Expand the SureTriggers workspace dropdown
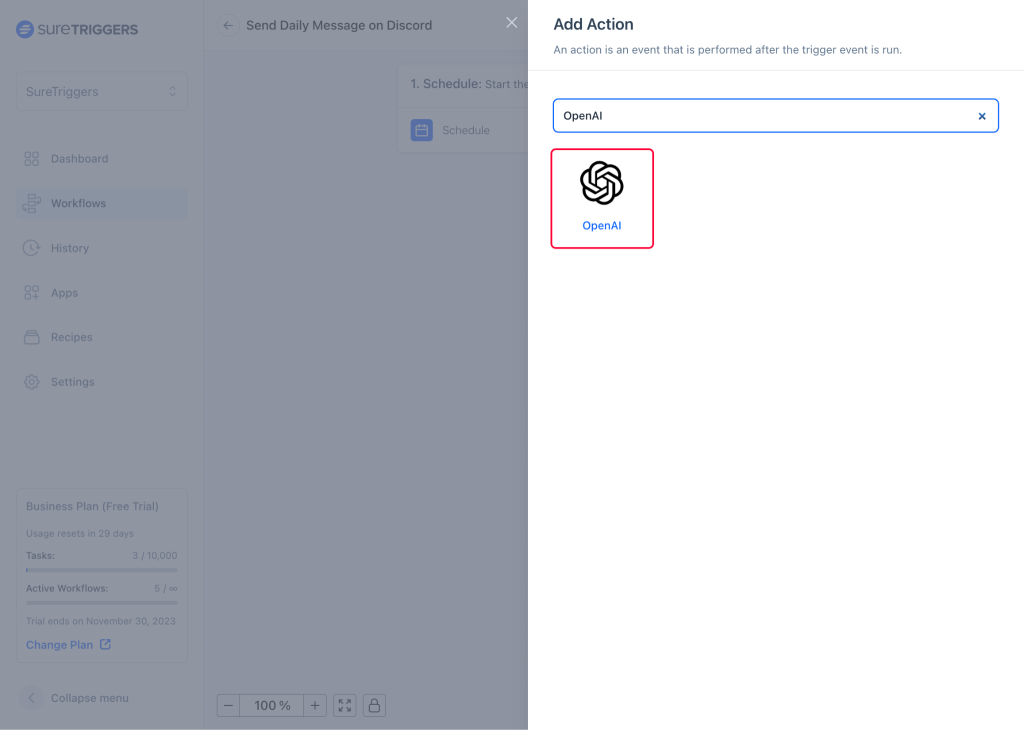 click(x=101, y=92)
